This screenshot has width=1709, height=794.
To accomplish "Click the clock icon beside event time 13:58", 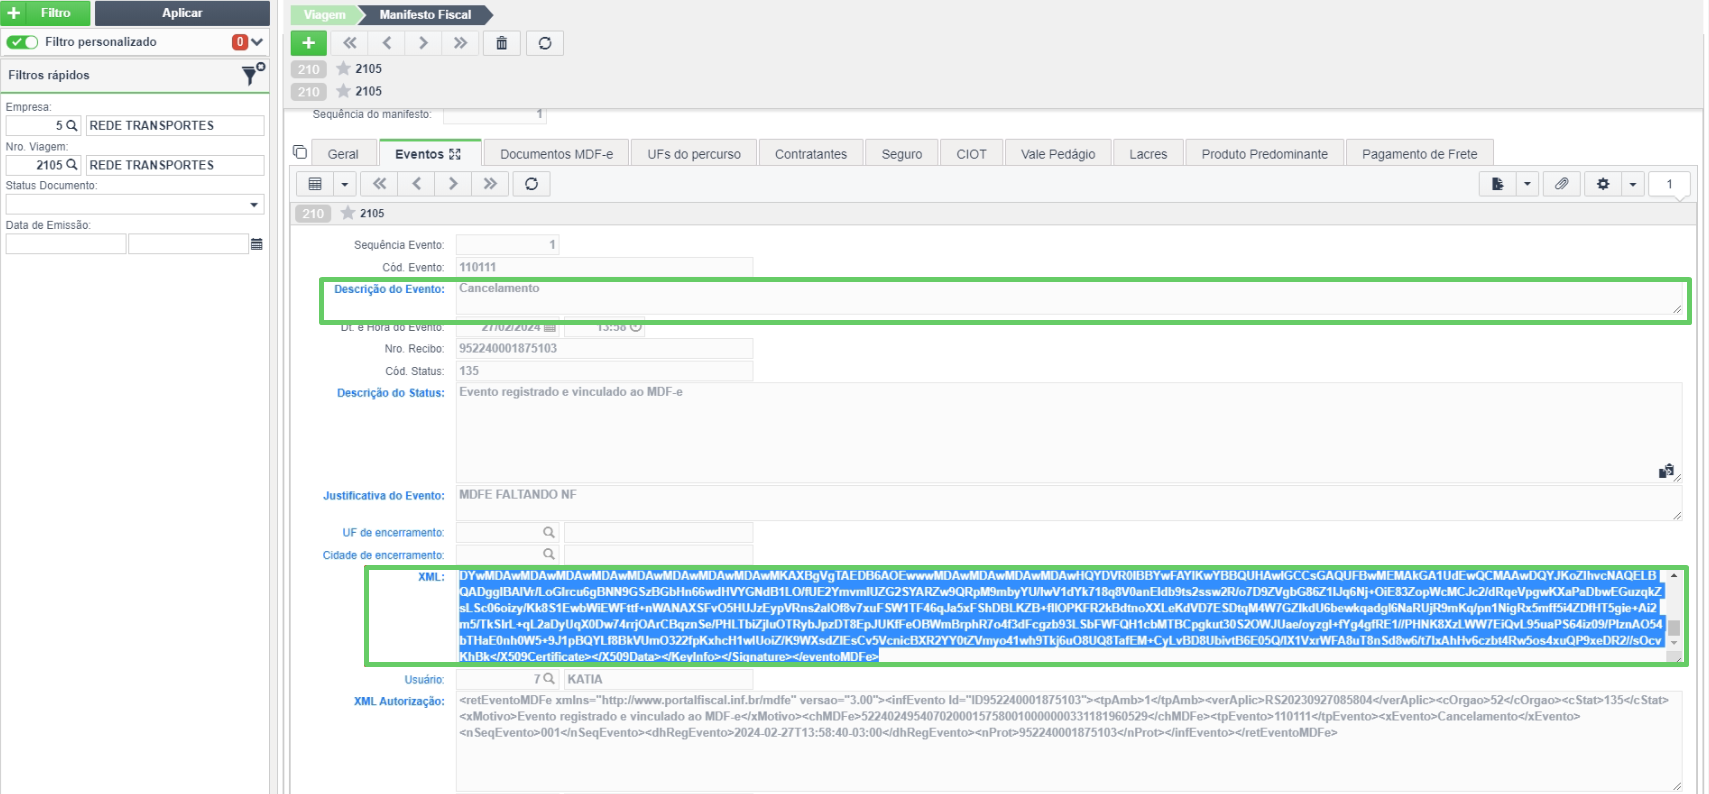I will (x=636, y=327).
